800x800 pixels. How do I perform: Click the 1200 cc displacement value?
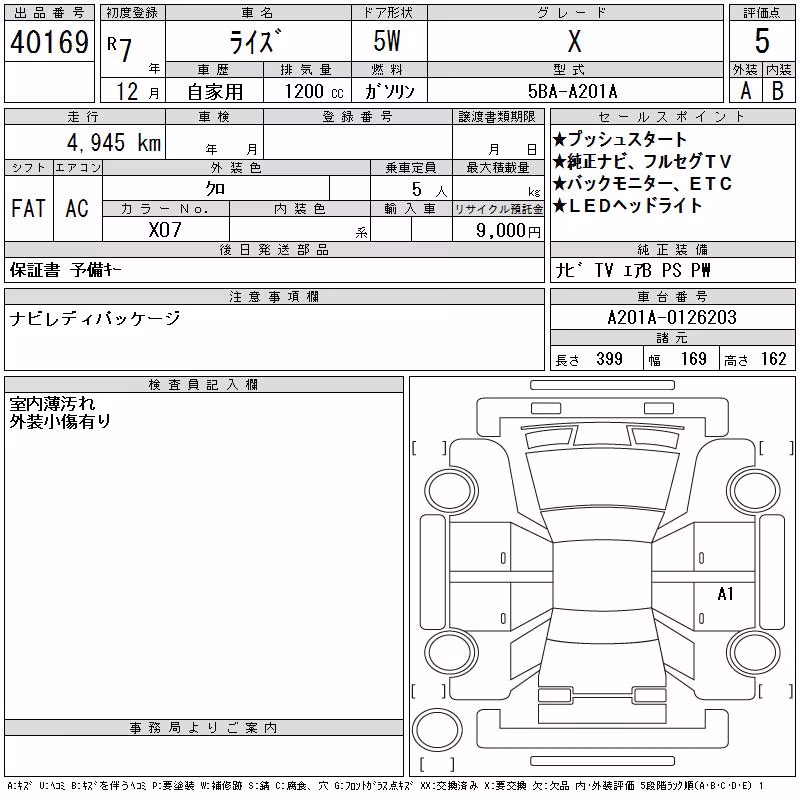click(x=314, y=92)
